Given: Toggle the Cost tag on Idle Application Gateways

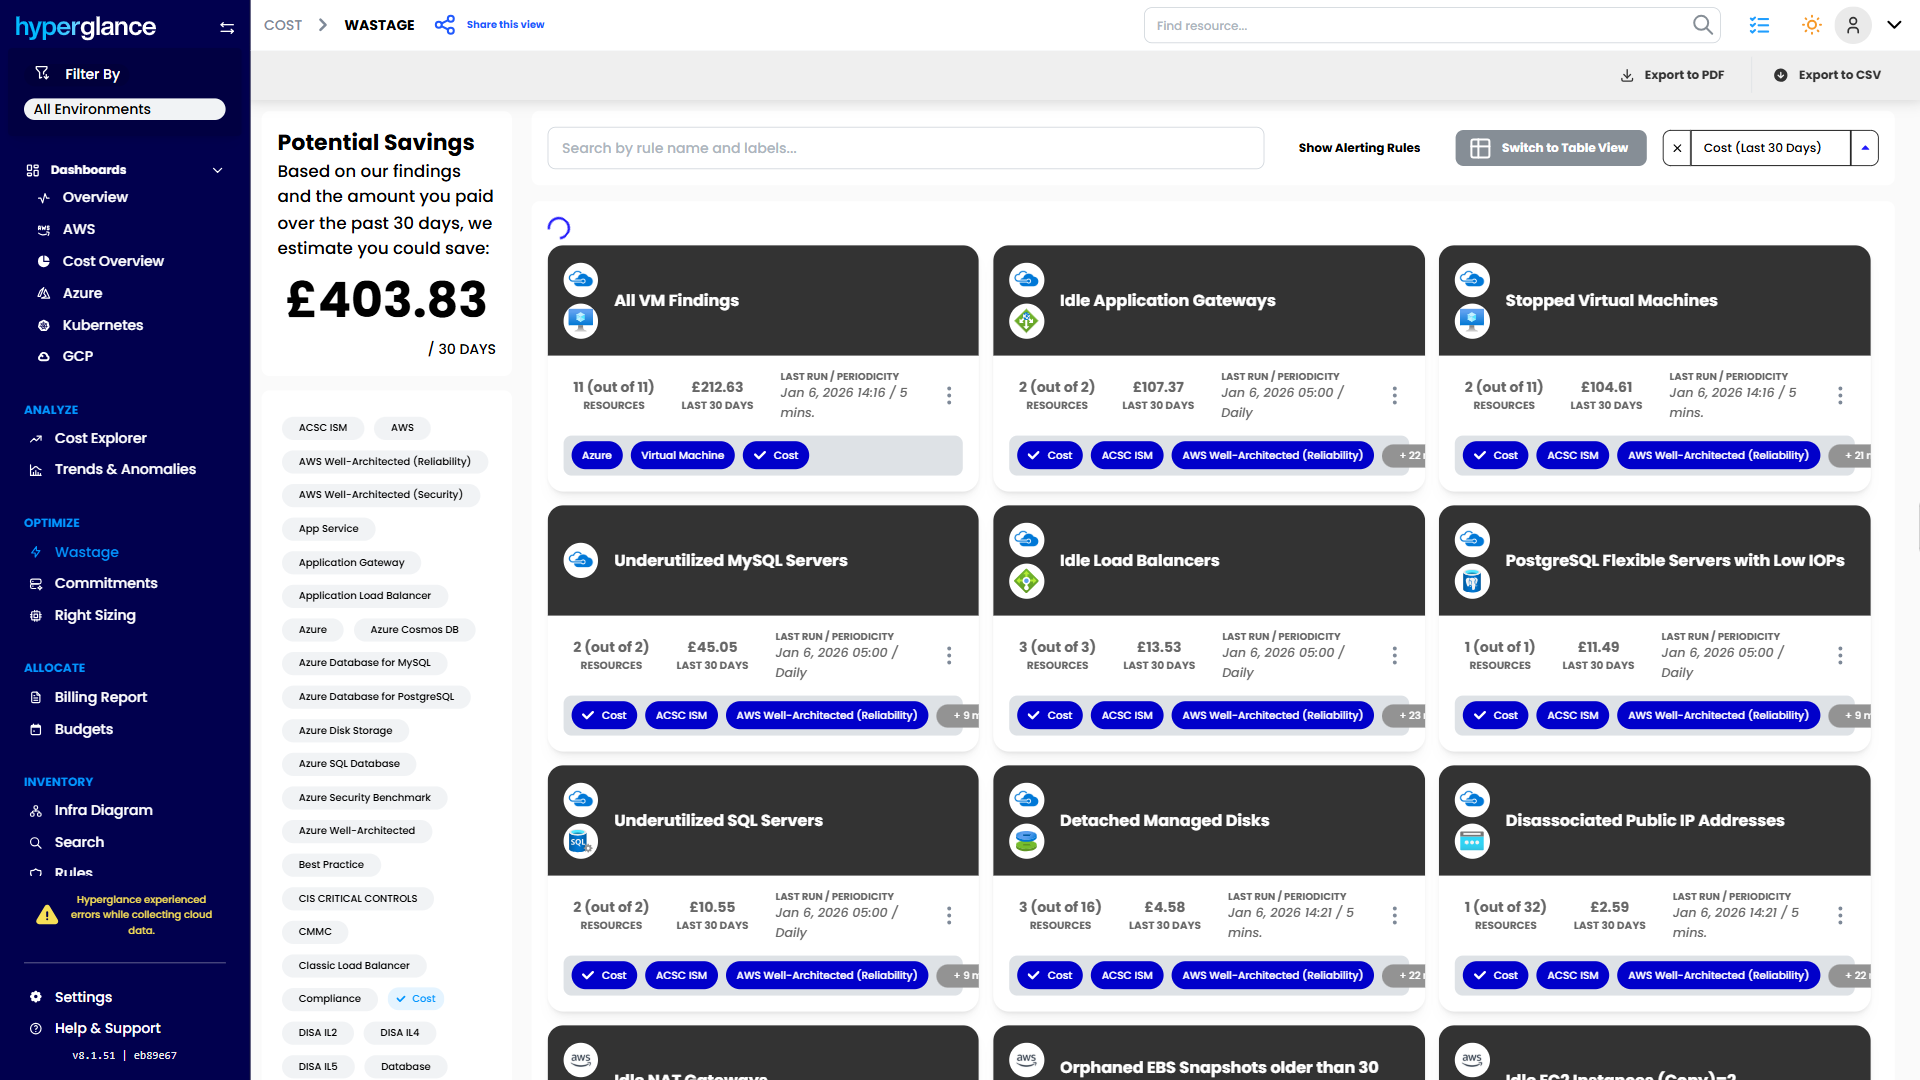Looking at the screenshot, I should point(1050,456).
